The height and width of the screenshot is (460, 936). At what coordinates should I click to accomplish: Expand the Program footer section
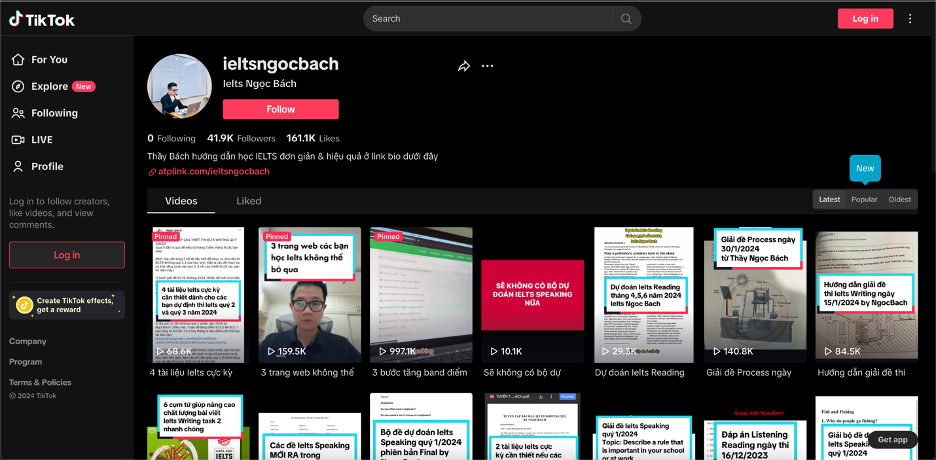click(26, 362)
